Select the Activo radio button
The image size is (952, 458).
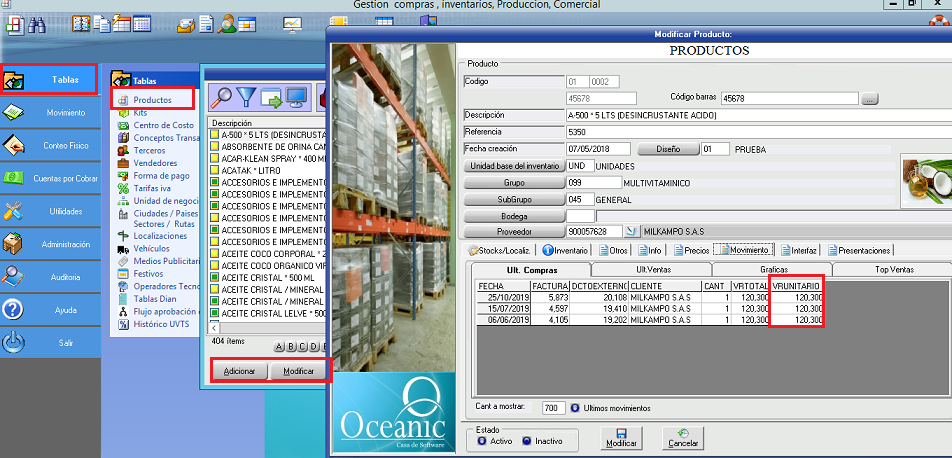[x=483, y=441]
